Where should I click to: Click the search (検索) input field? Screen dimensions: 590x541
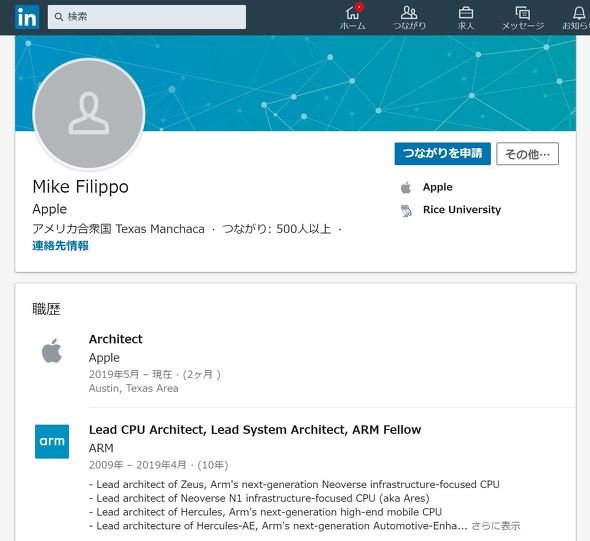tap(147, 17)
